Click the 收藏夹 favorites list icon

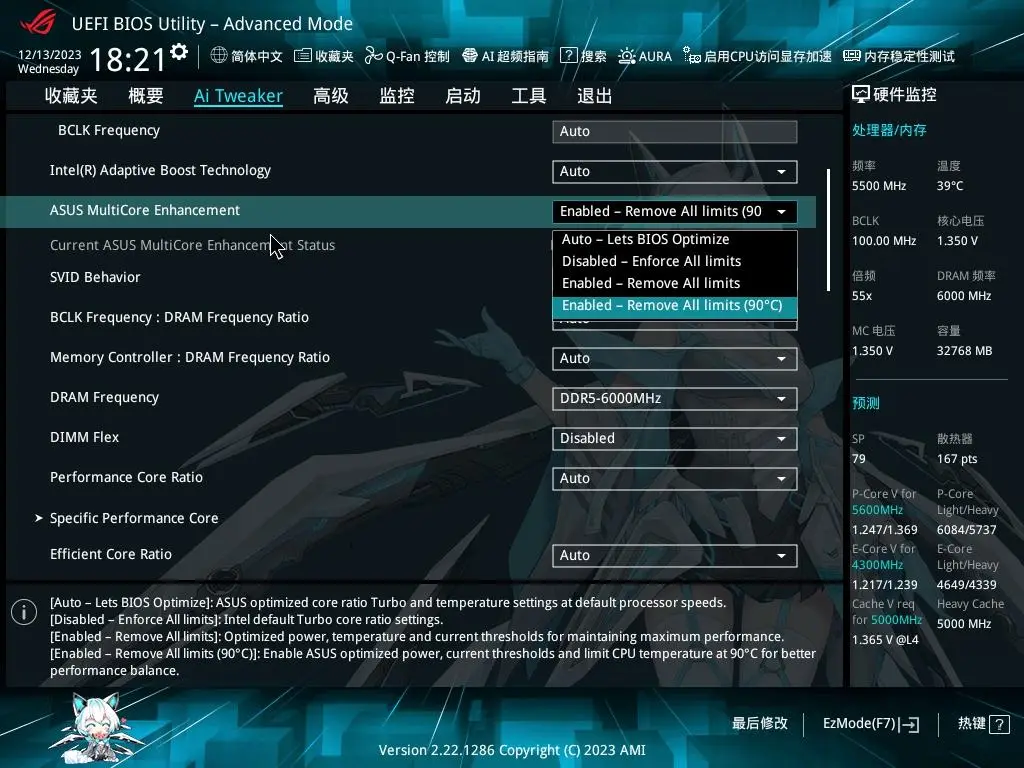[302, 56]
